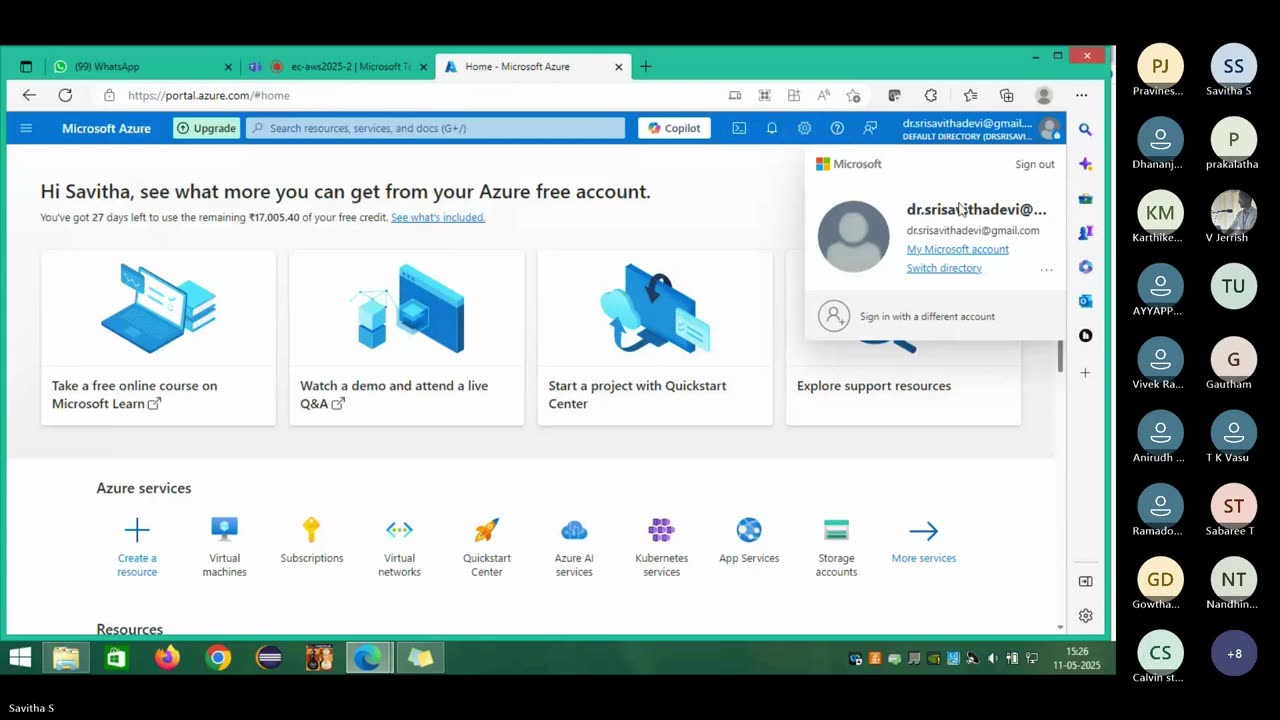Expand the +8 more participants bubble
Image resolution: width=1280 pixels, height=720 pixels.
click(x=1234, y=654)
